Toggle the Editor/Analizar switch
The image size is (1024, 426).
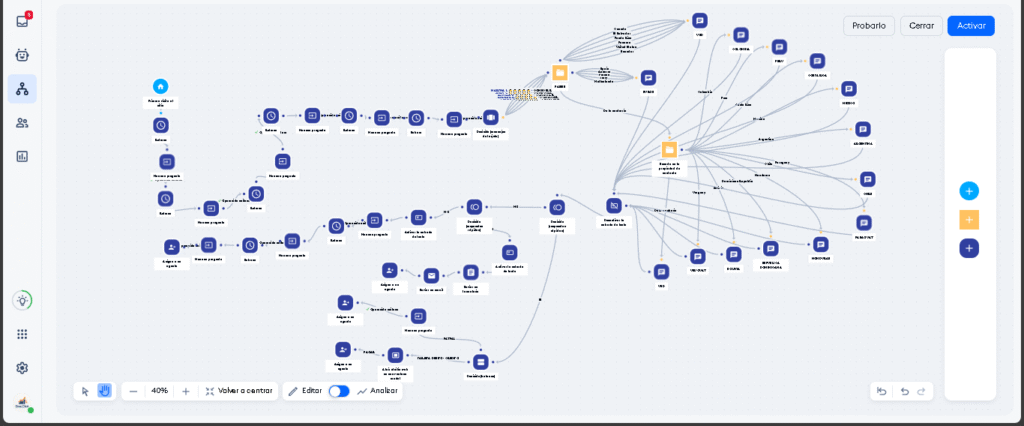click(339, 391)
